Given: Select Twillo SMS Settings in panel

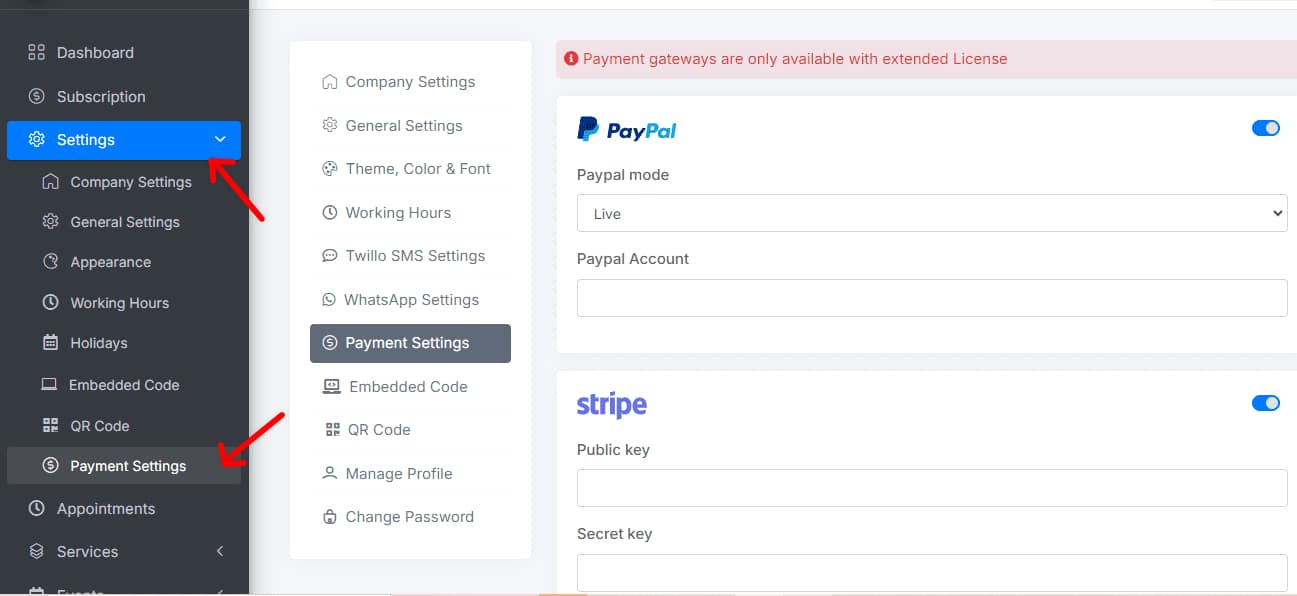Looking at the screenshot, I should tap(415, 255).
